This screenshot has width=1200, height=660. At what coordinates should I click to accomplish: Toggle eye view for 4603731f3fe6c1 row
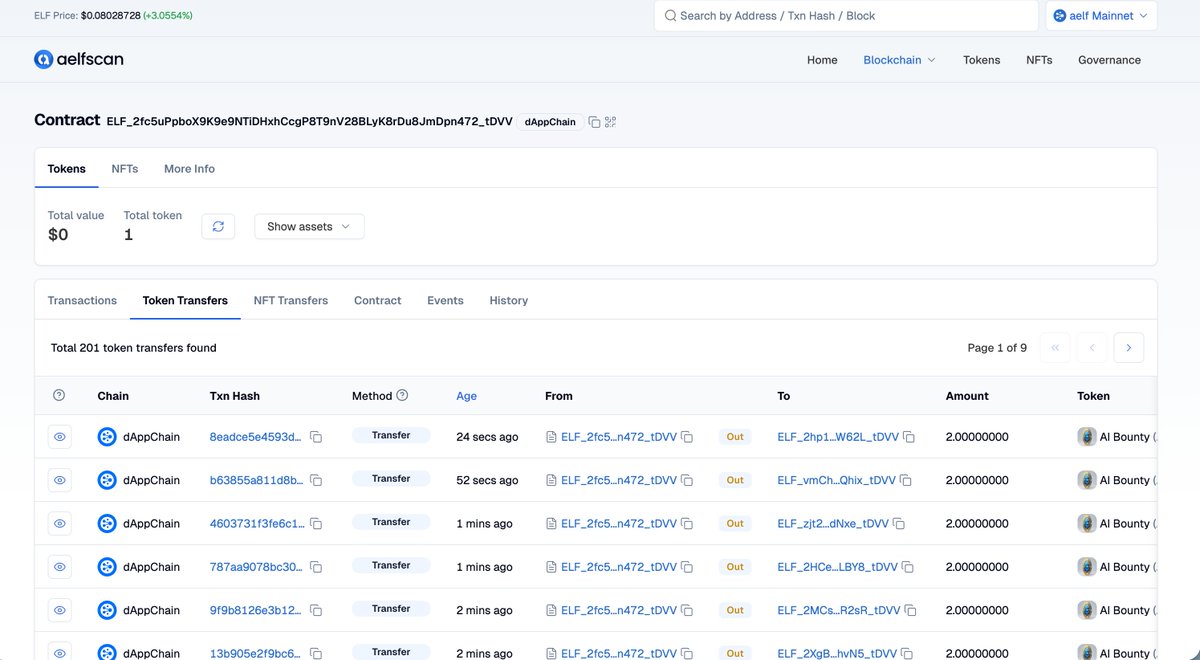60,524
